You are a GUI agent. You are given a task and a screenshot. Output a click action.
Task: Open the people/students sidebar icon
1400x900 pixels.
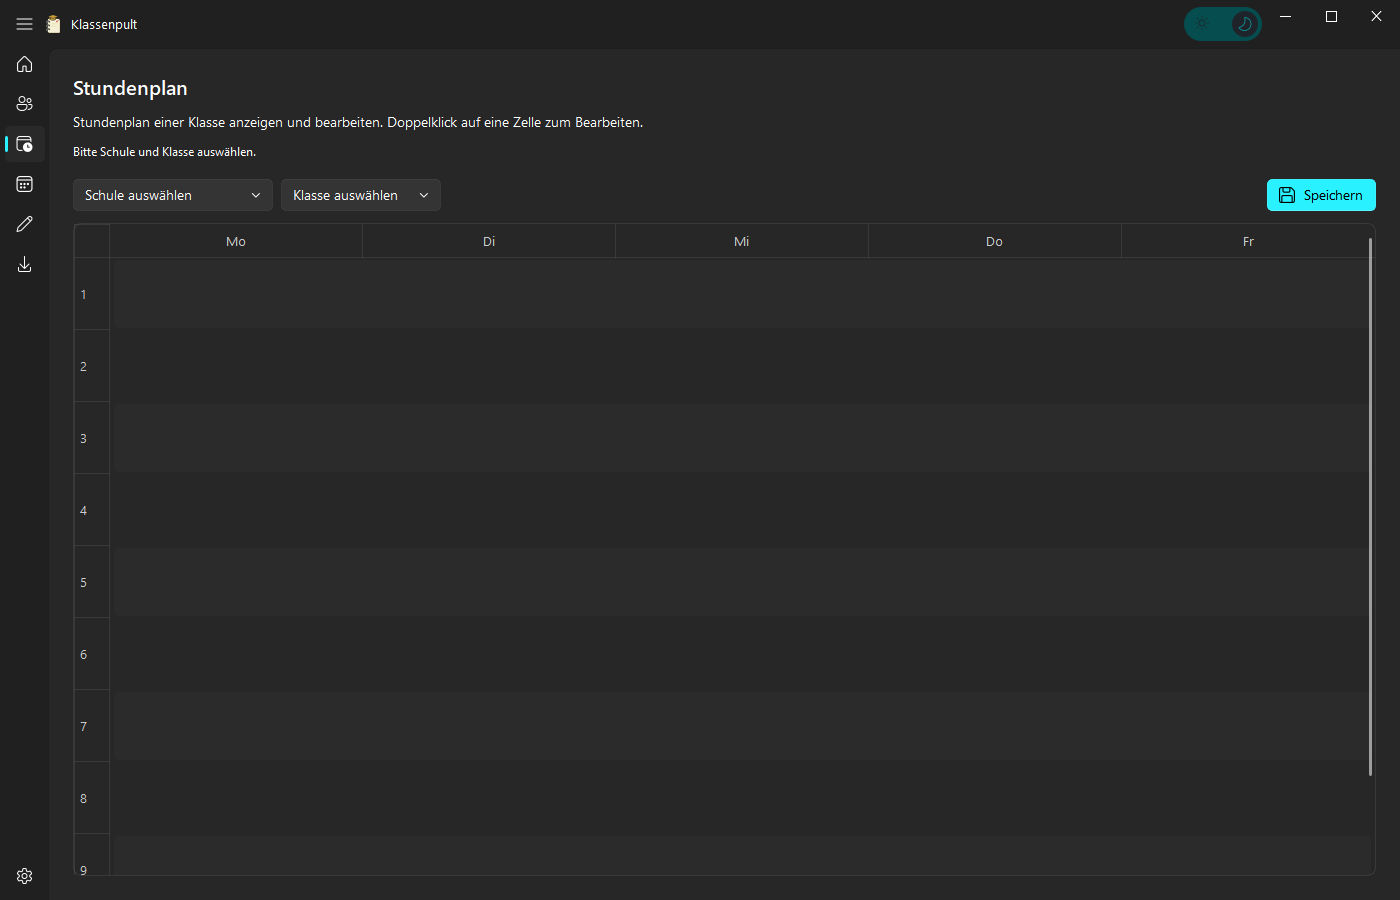tap(24, 104)
